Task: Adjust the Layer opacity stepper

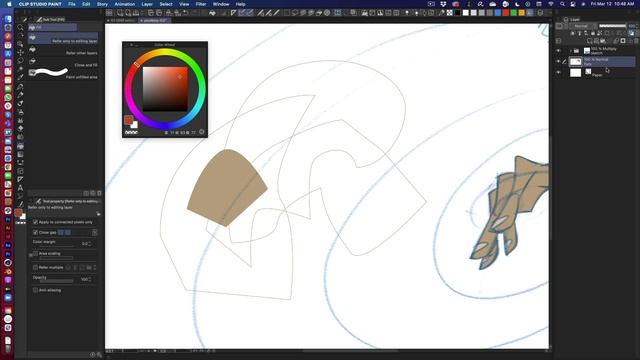Action: [x=637, y=26]
